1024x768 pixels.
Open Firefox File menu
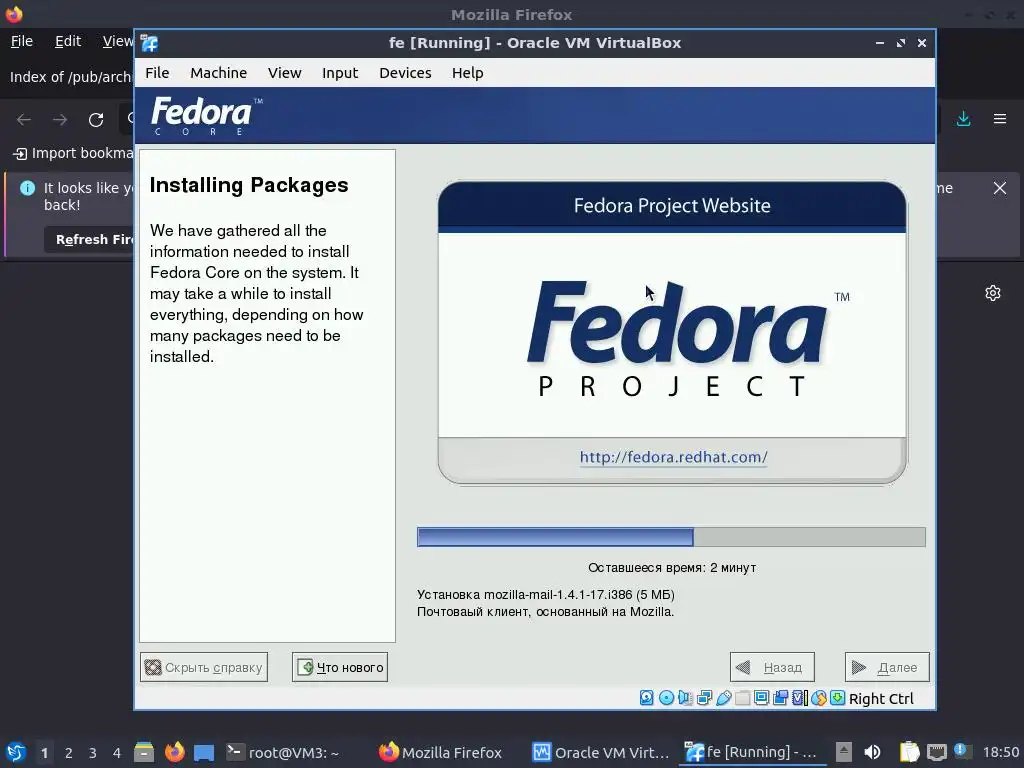coord(22,41)
